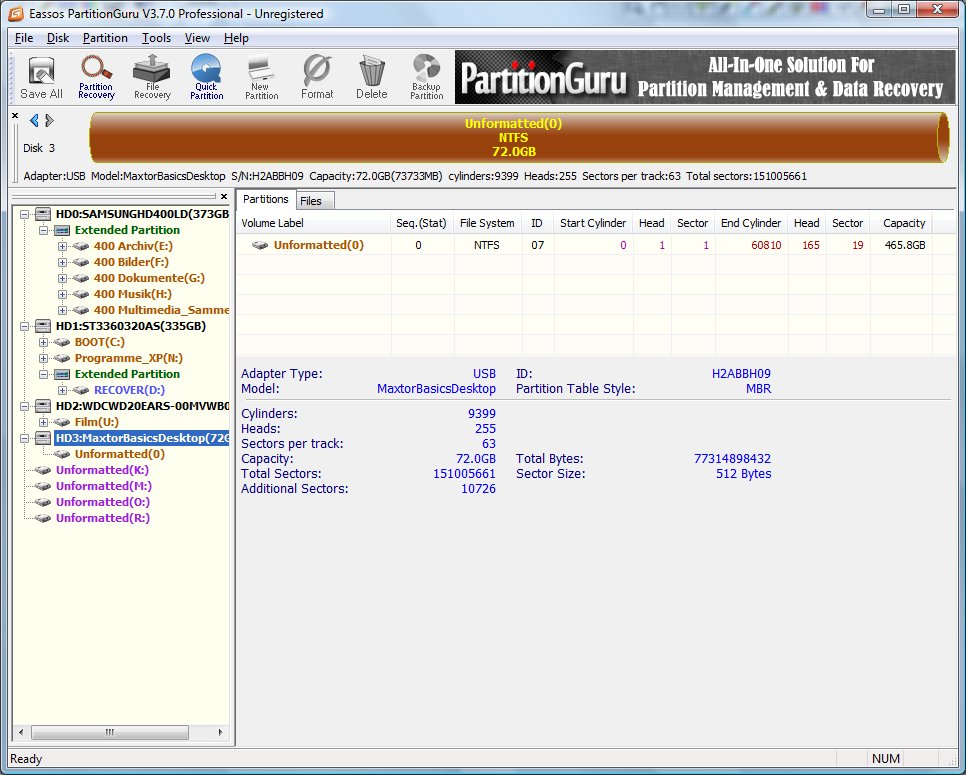Click the Seq.(Stat) column header
This screenshot has width=966, height=775.
pyautogui.click(x=421, y=223)
